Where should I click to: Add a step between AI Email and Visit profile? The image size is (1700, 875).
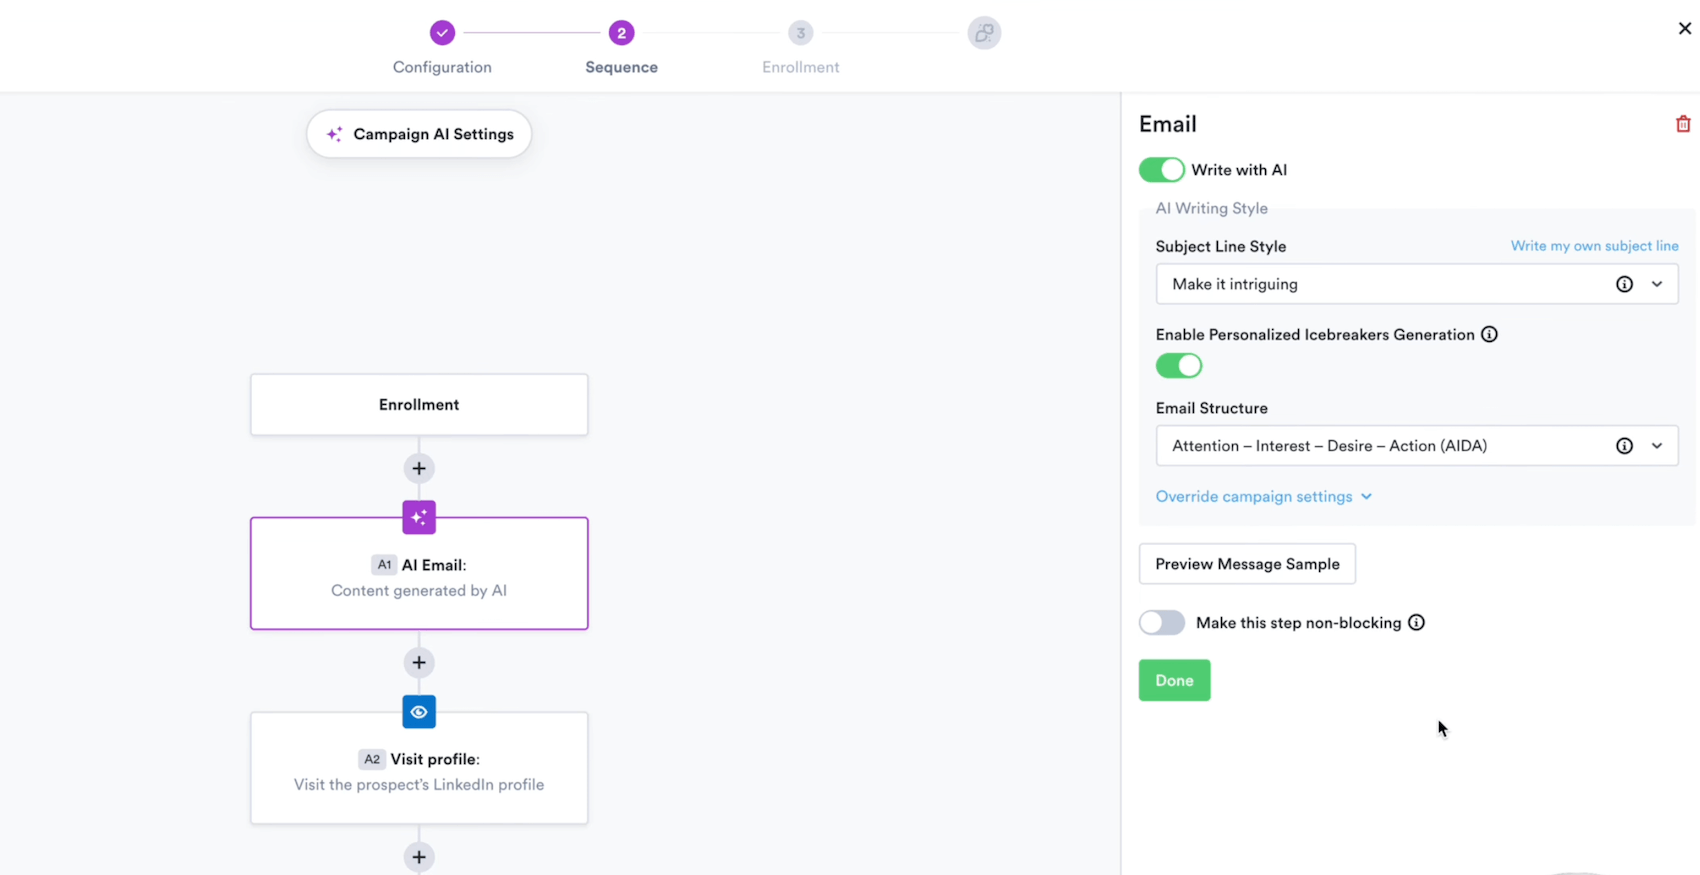pos(419,662)
